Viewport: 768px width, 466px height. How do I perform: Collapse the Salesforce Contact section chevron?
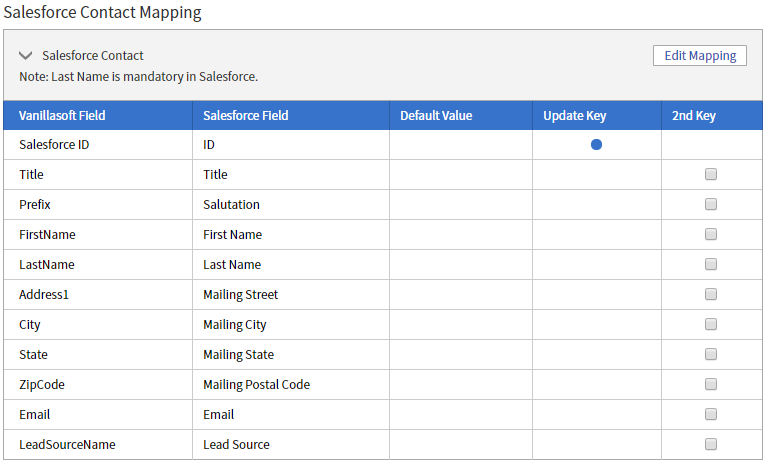point(25,55)
